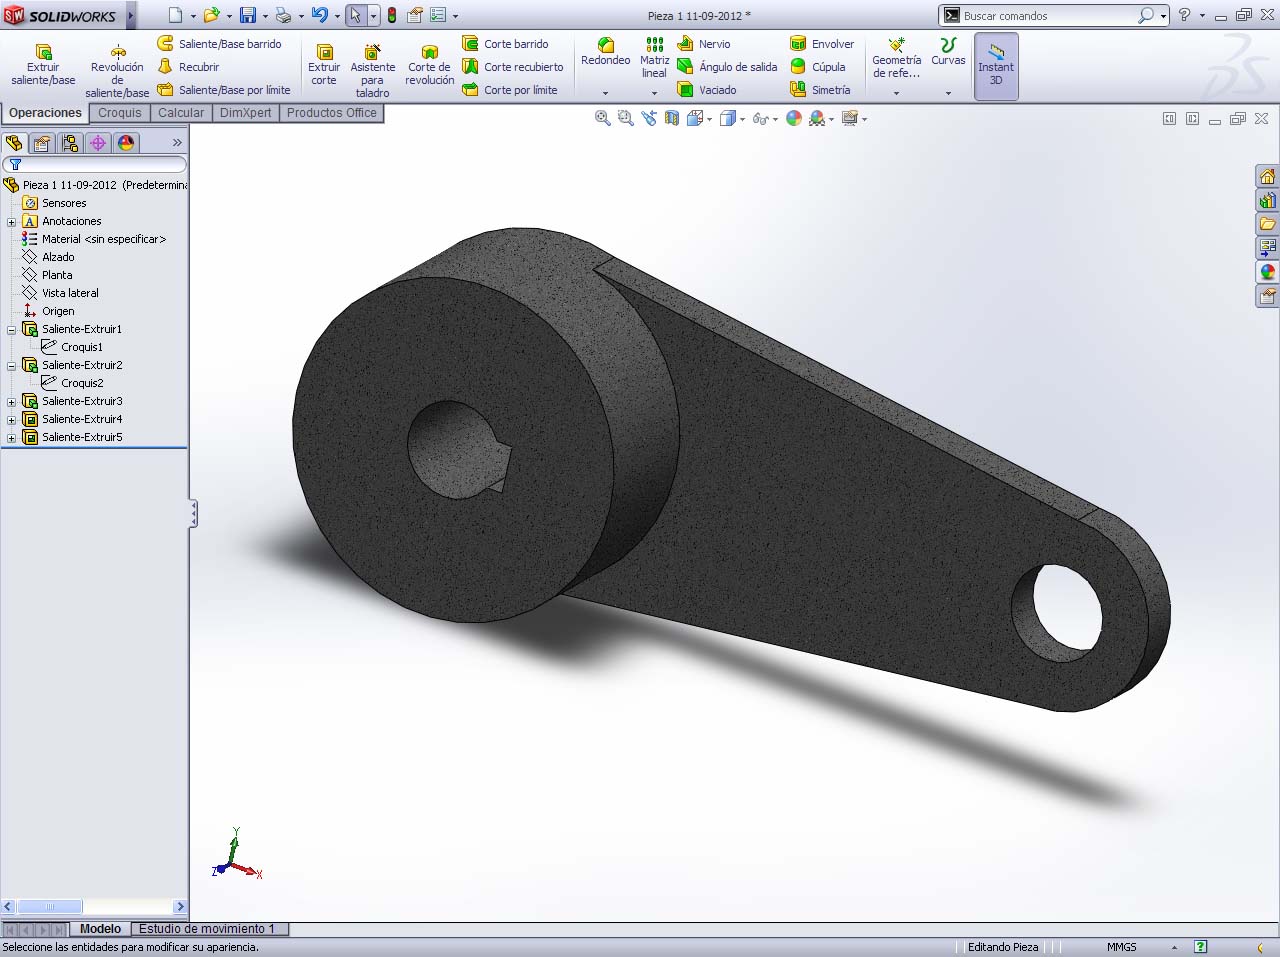Expand the Saliente-Extruir5 feature
The height and width of the screenshot is (957, 1280).
tap(12, 437)
